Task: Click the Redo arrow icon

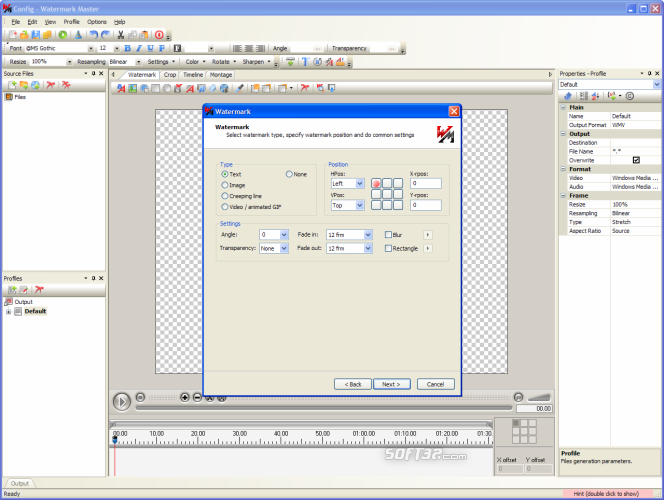Action: 105,35
